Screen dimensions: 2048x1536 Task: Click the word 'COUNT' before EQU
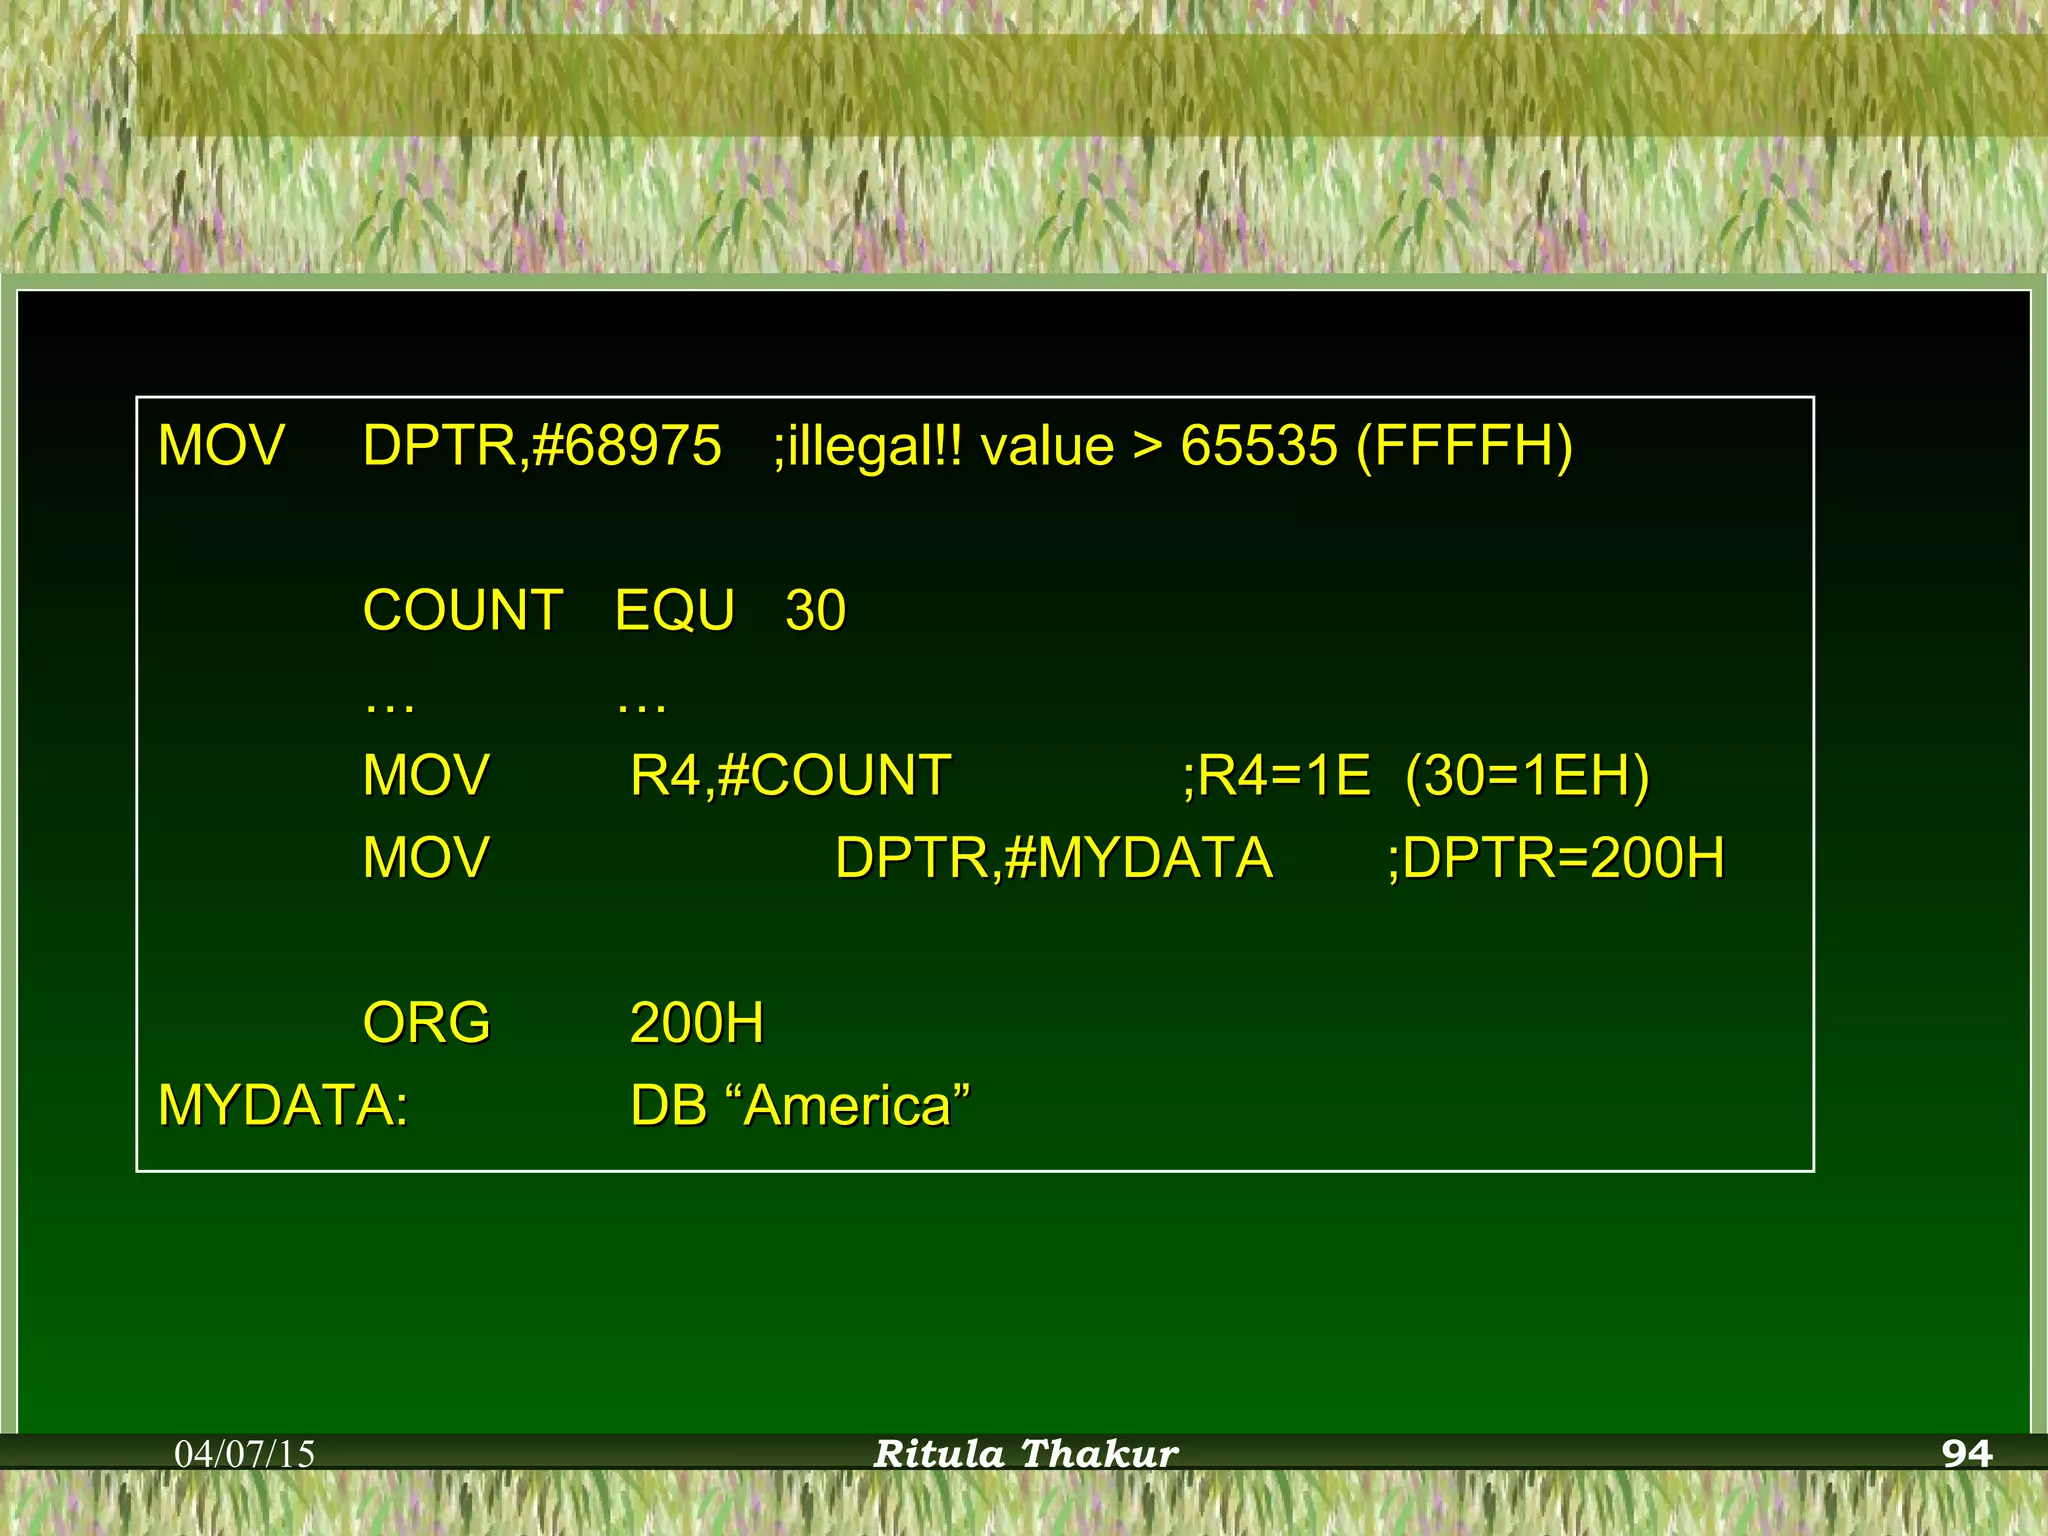pyautogui.click(x=463, y=610)
